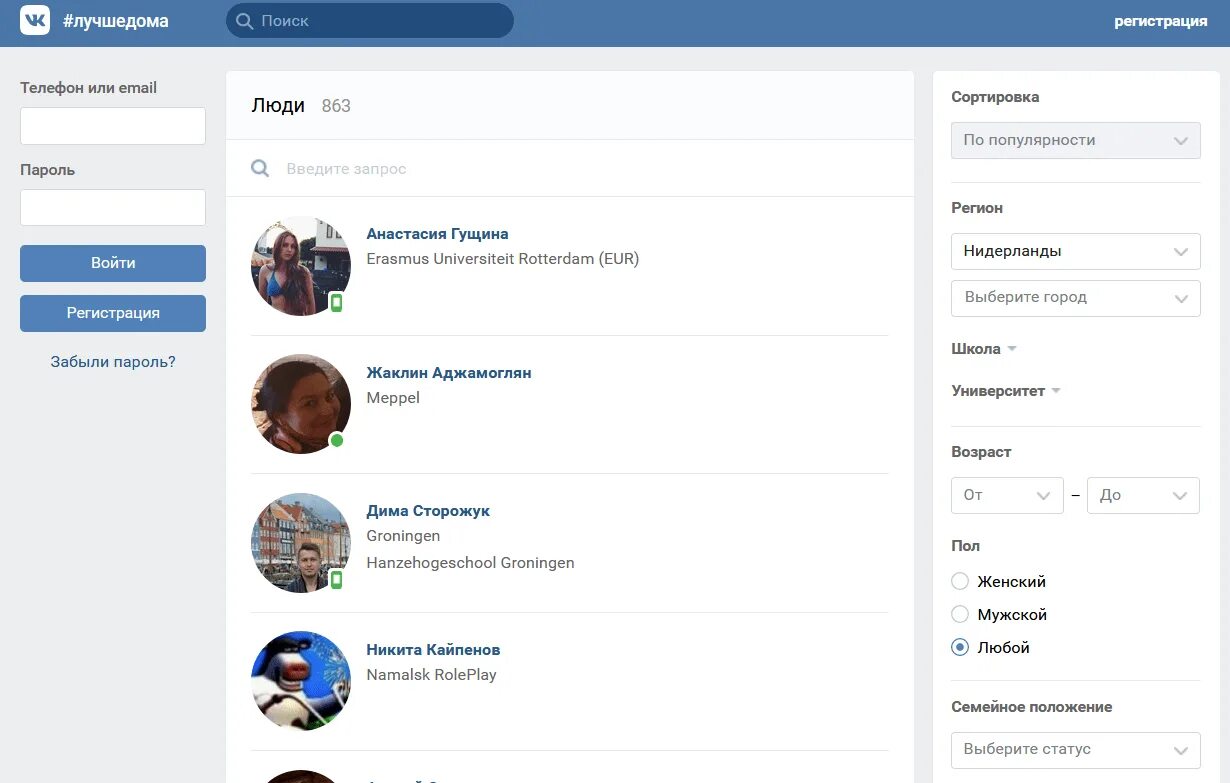Image resolution: width=1230 pixels, height=783 pixels.
Task: Click the Регистрация button in the sidebar
Action: pos(113,313)
